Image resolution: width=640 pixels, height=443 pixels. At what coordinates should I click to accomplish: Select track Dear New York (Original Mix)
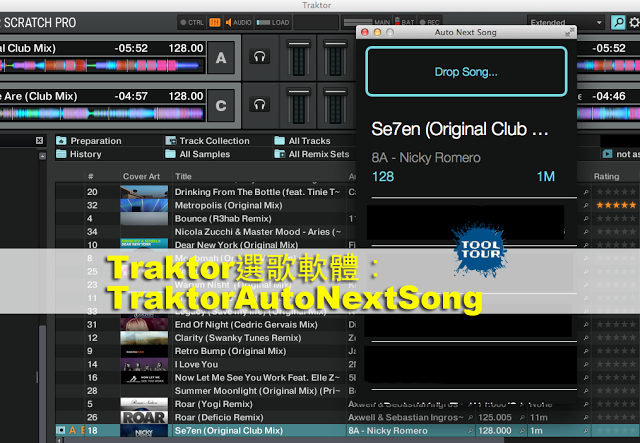click(236, 245)
